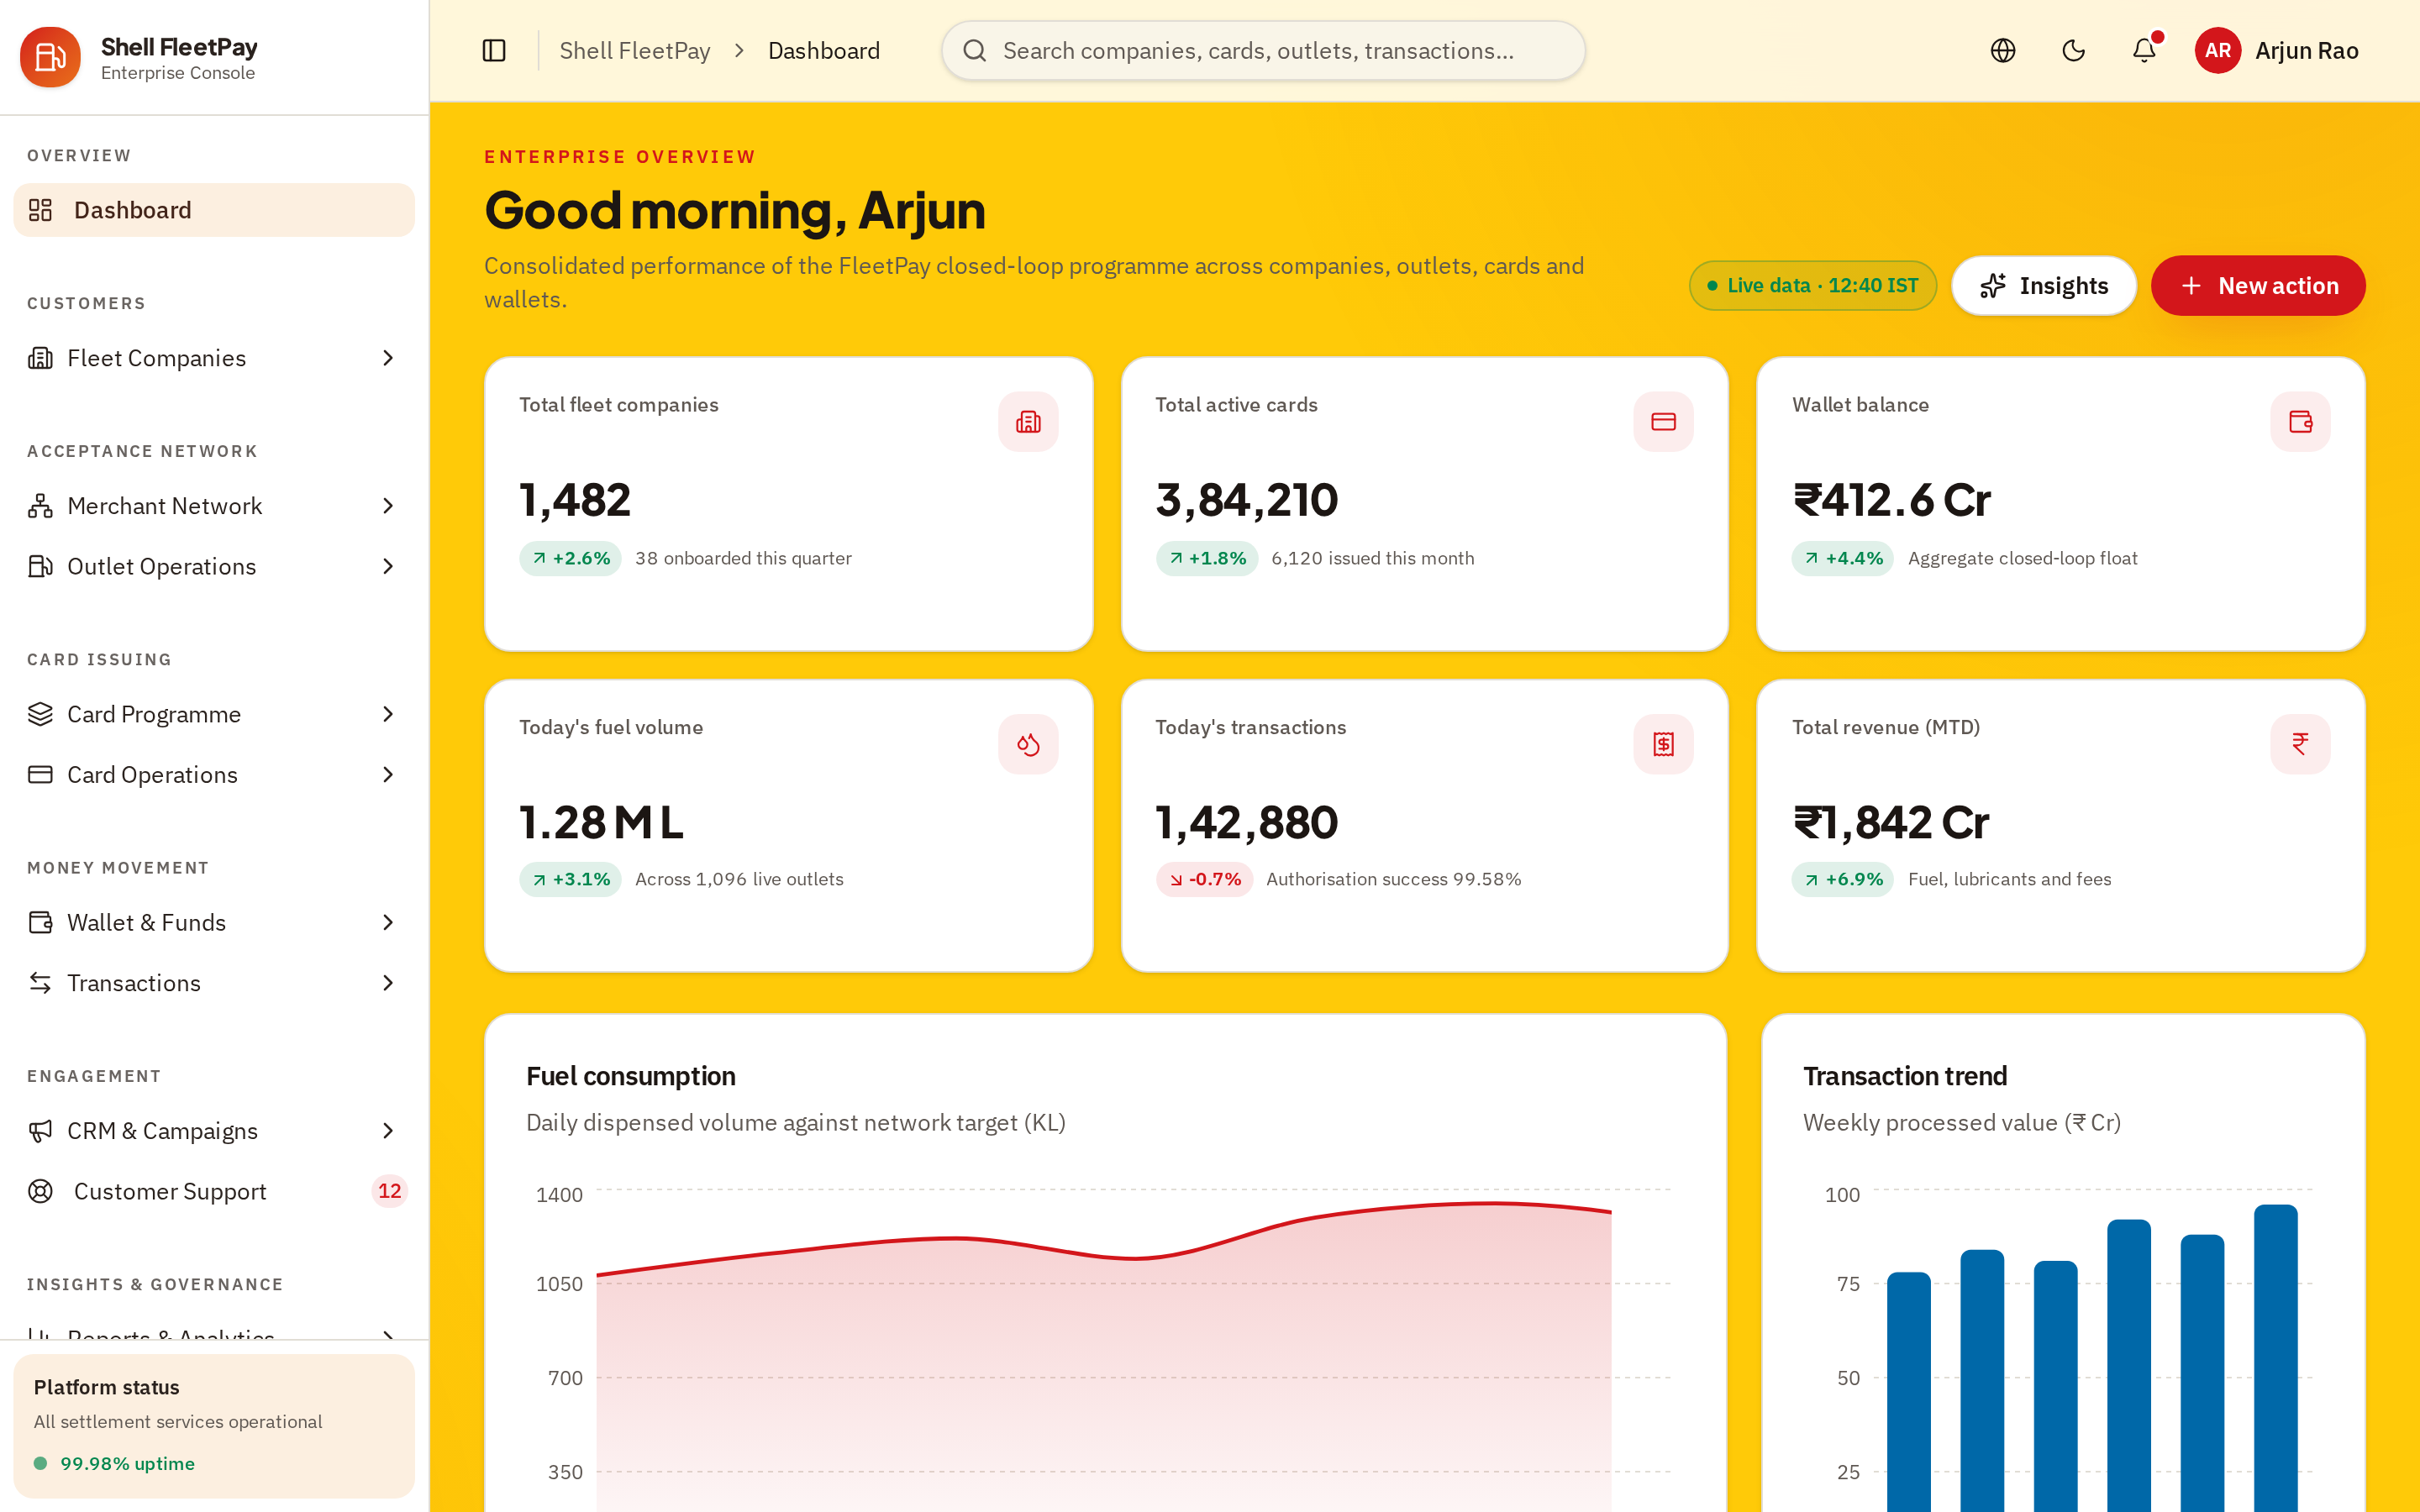Image resolution: width=2420 pixels, height=1512 pixels.
Task: Open the Merchant Network menu item
Action: pyautogui.click(x=214, y=506)
